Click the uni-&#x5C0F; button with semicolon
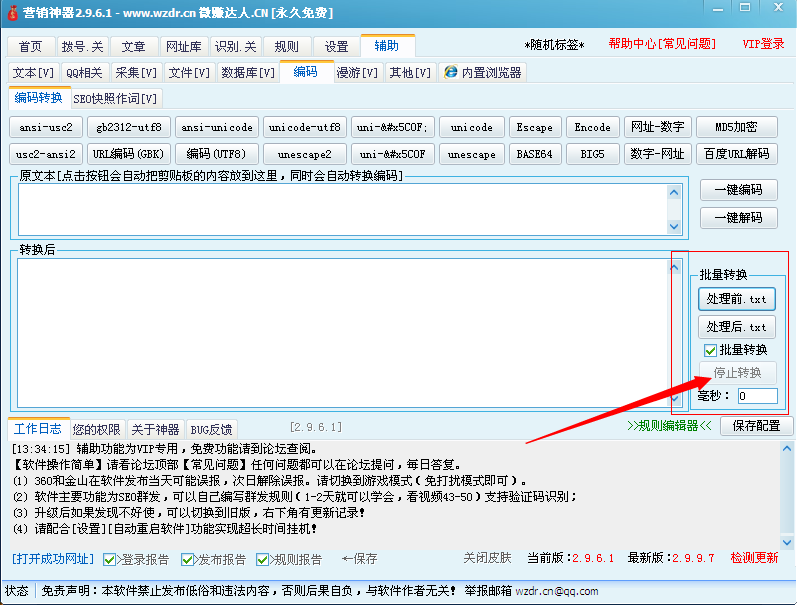This screenshot has height=605, width=797. pyautogui.click(x=392, y=127)
